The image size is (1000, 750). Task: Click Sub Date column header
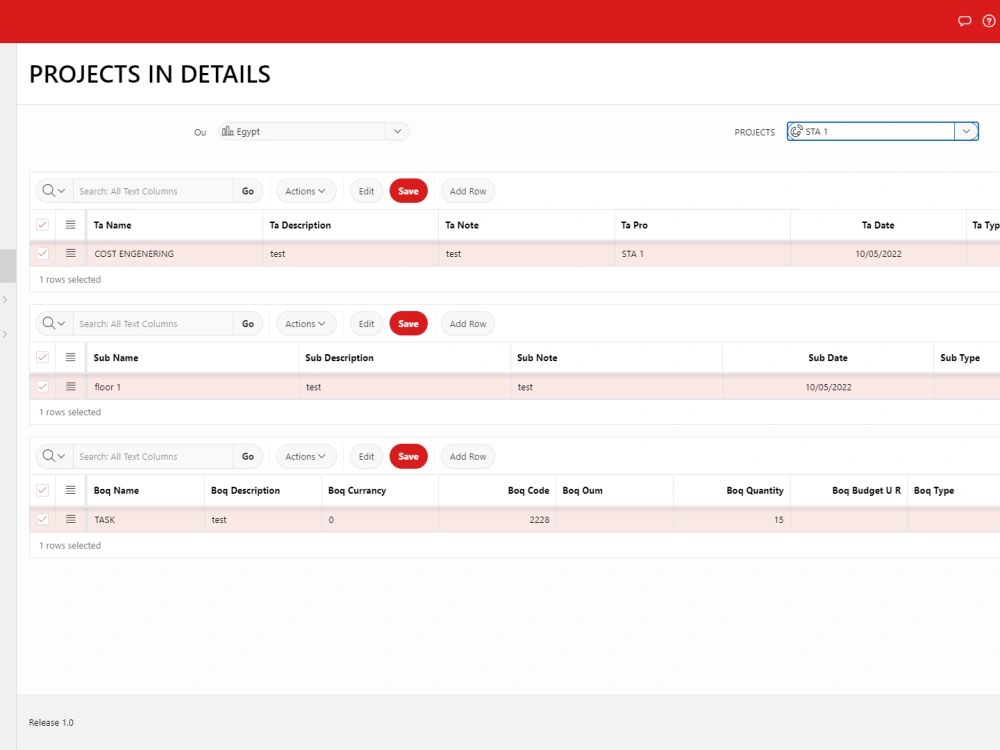pyautogui.click(x=828, y=358)
